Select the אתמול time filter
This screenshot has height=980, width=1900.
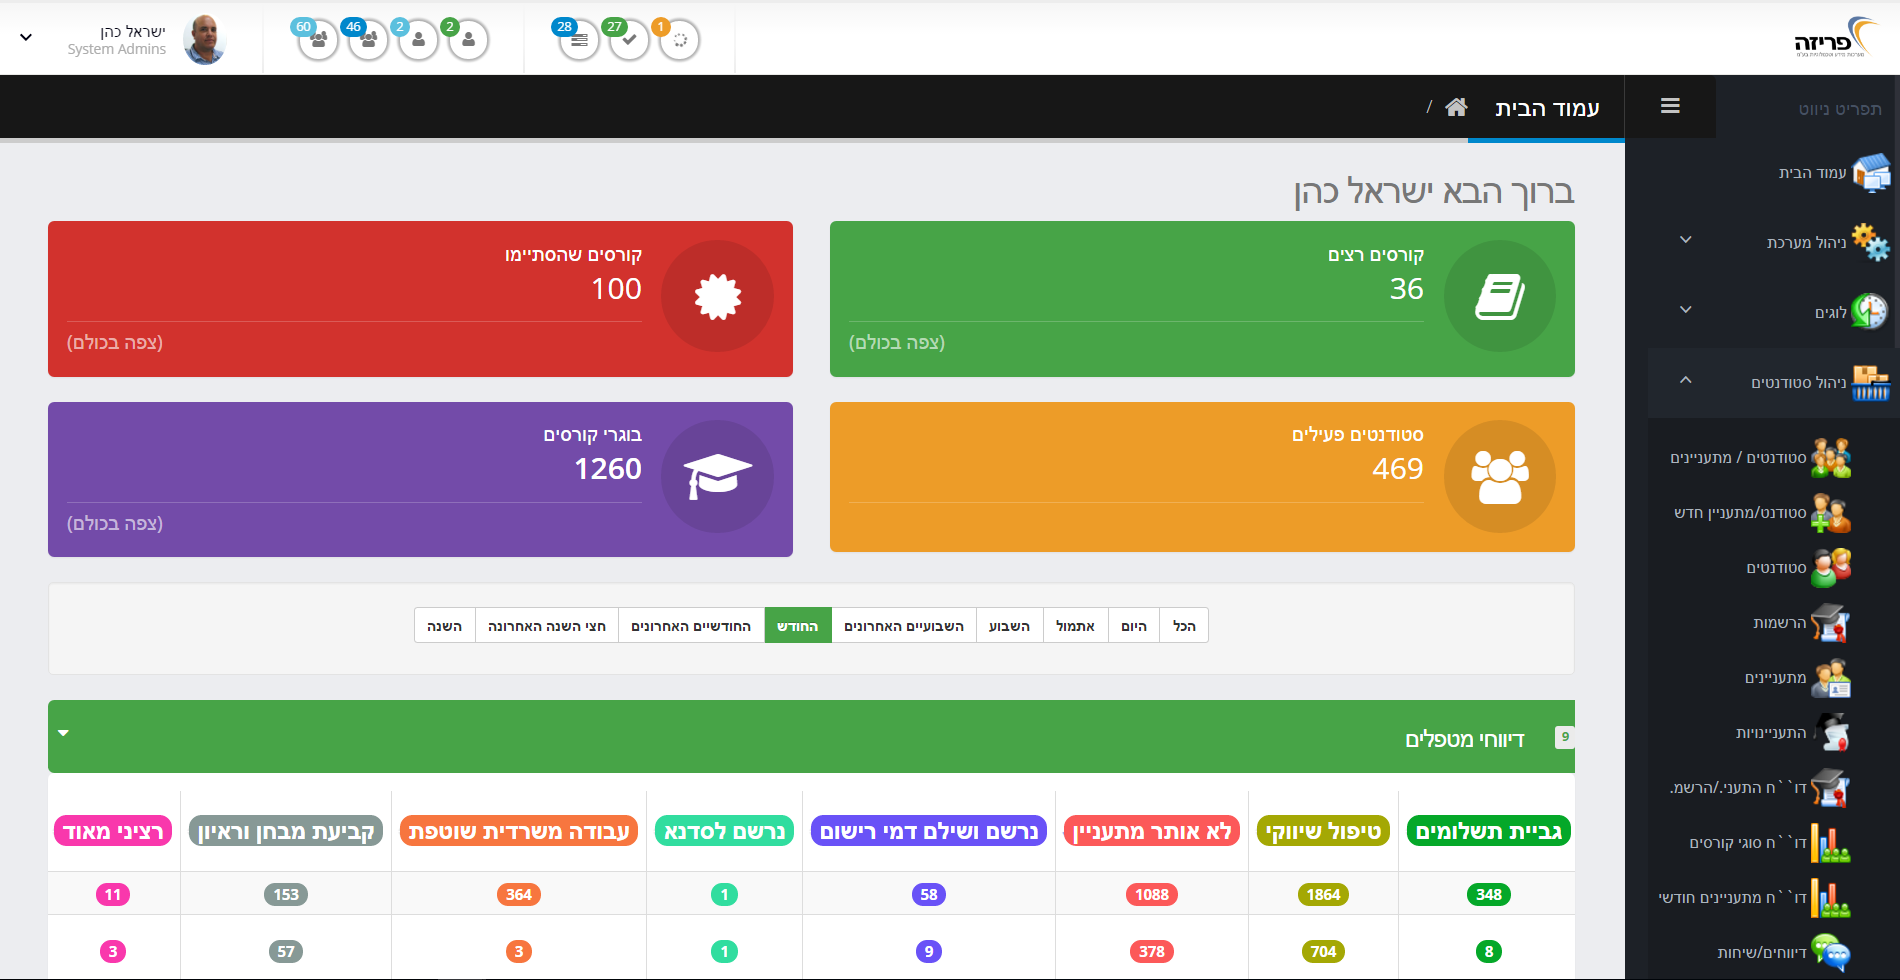(1075, 626)
